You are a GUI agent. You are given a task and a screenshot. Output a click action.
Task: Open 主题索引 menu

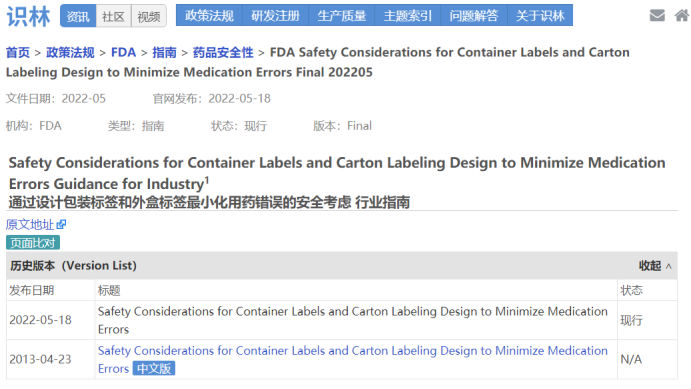(408, 15)
